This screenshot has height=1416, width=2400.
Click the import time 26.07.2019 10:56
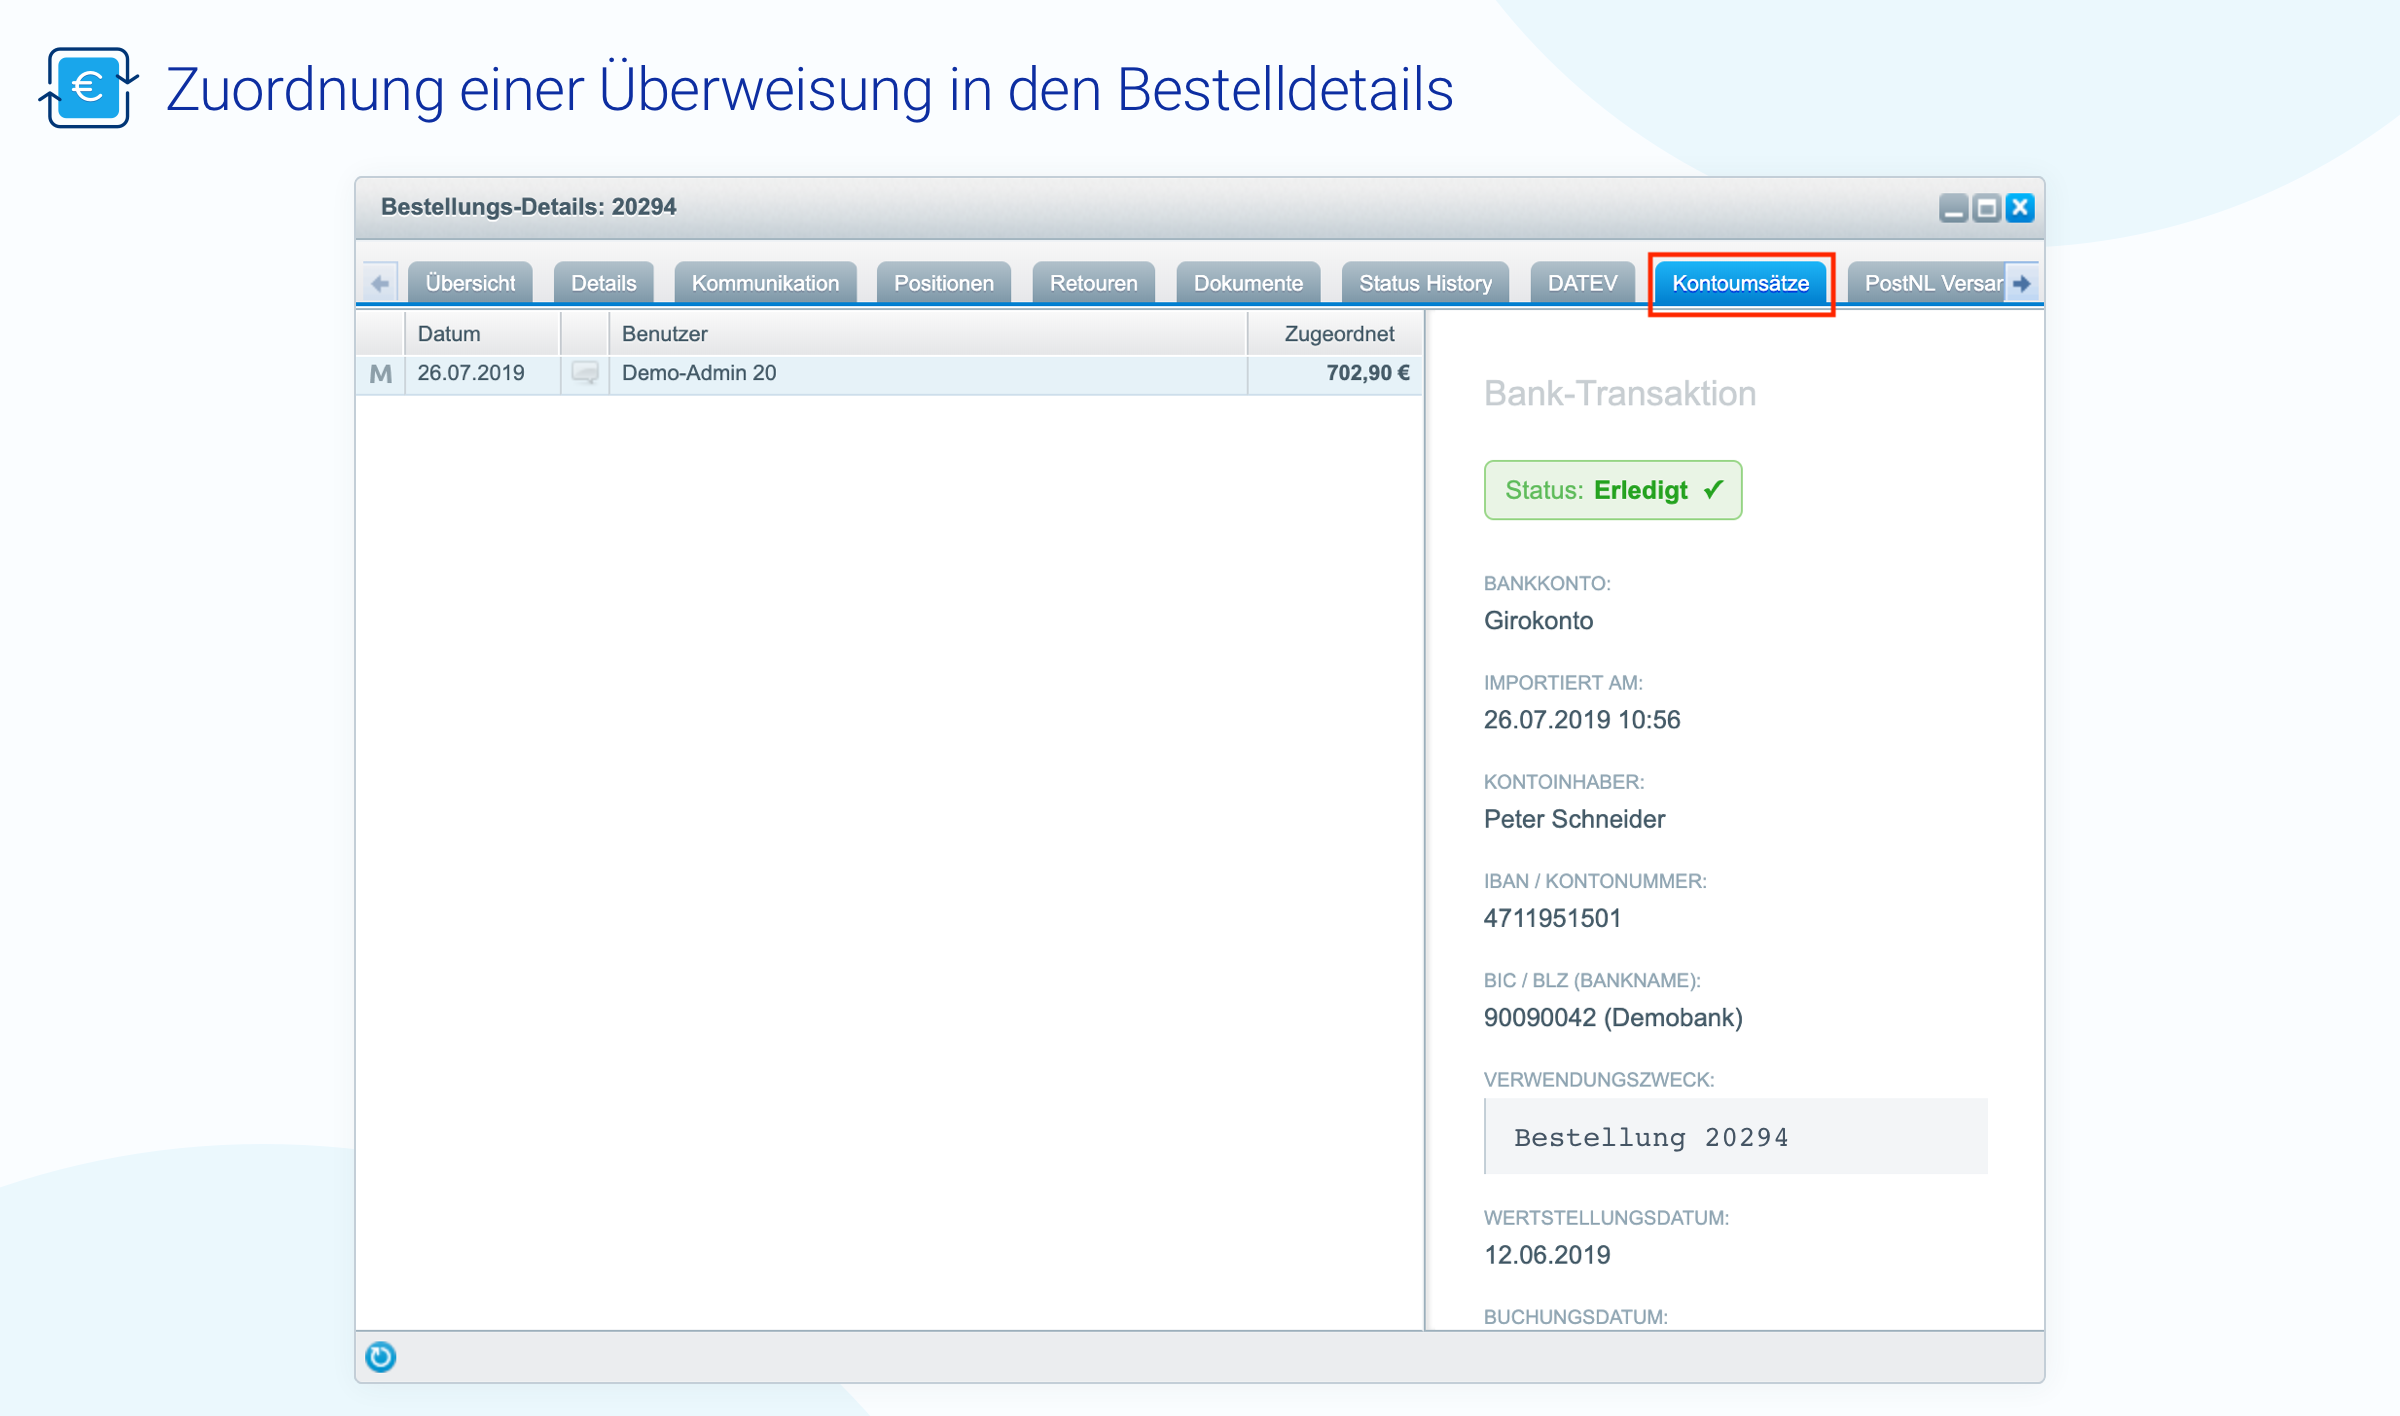point(1582,720)
